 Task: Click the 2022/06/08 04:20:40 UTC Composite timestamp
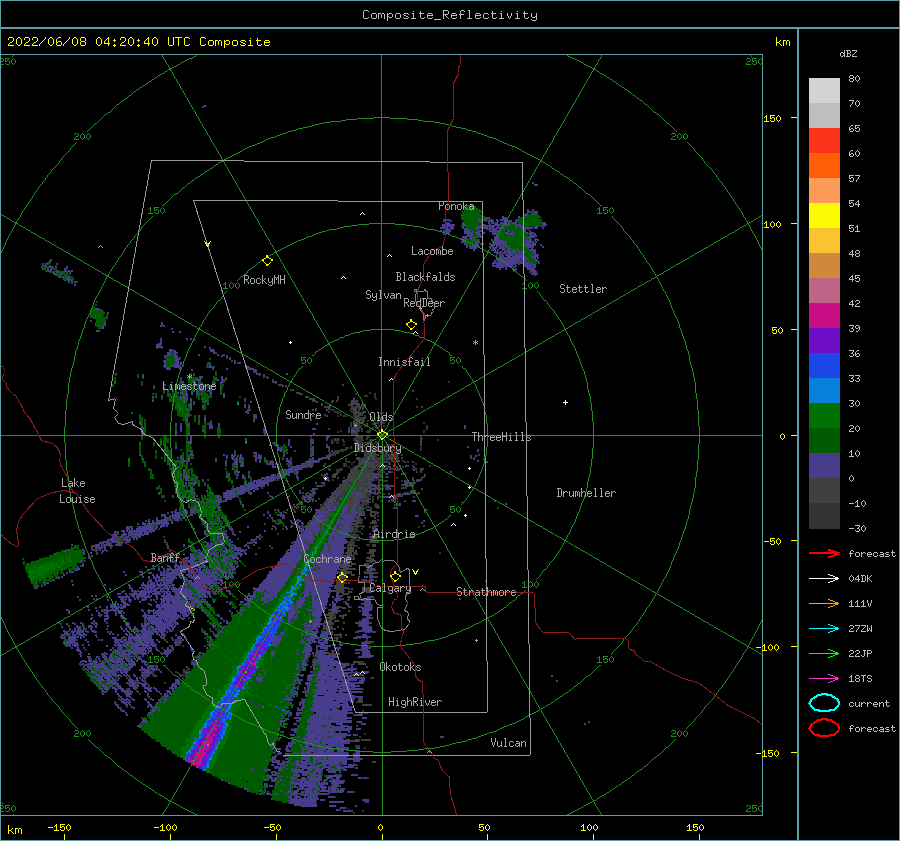click(138, 42)
